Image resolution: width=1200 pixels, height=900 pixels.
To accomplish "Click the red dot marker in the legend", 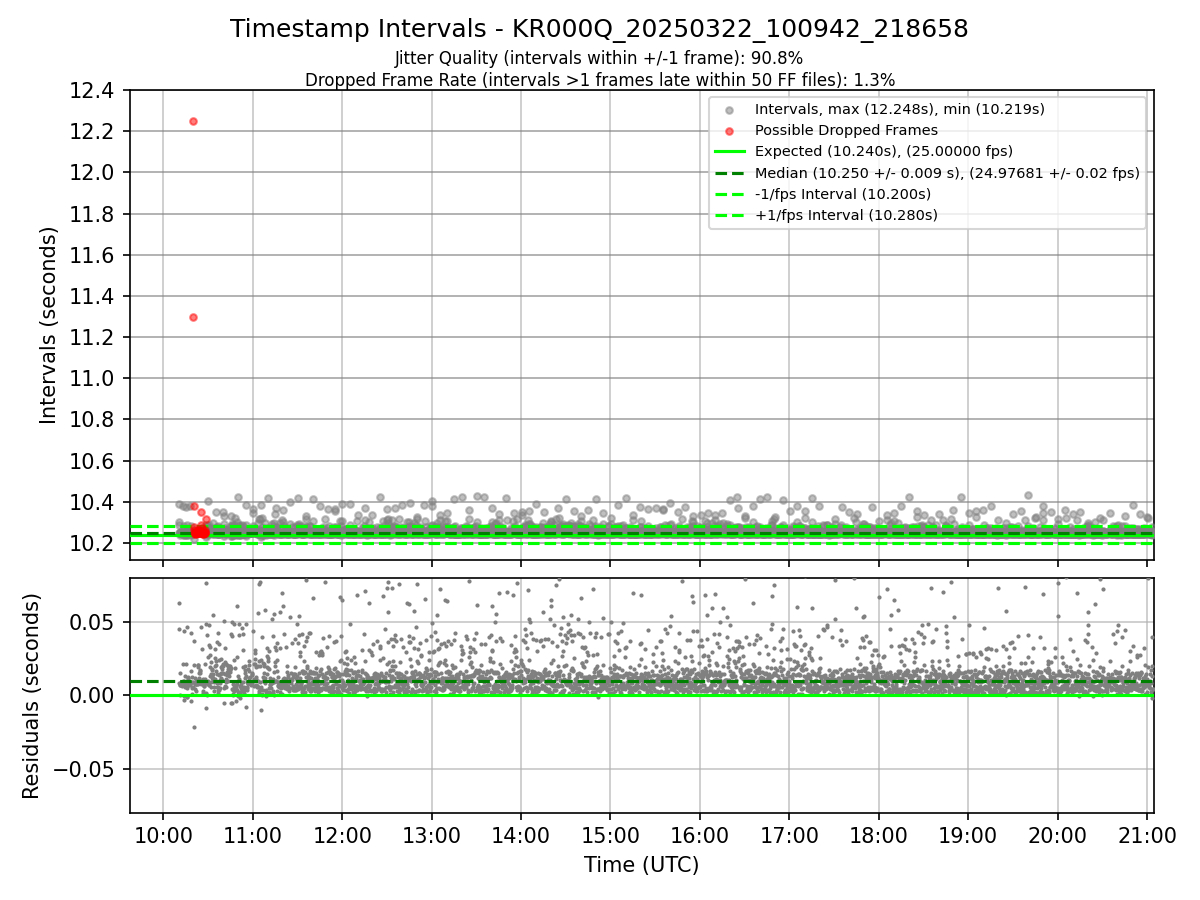I will 730,131.
